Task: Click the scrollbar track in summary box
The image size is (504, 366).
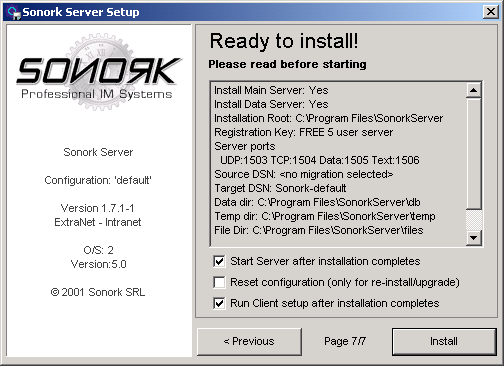Action: [x=473, y=153]
